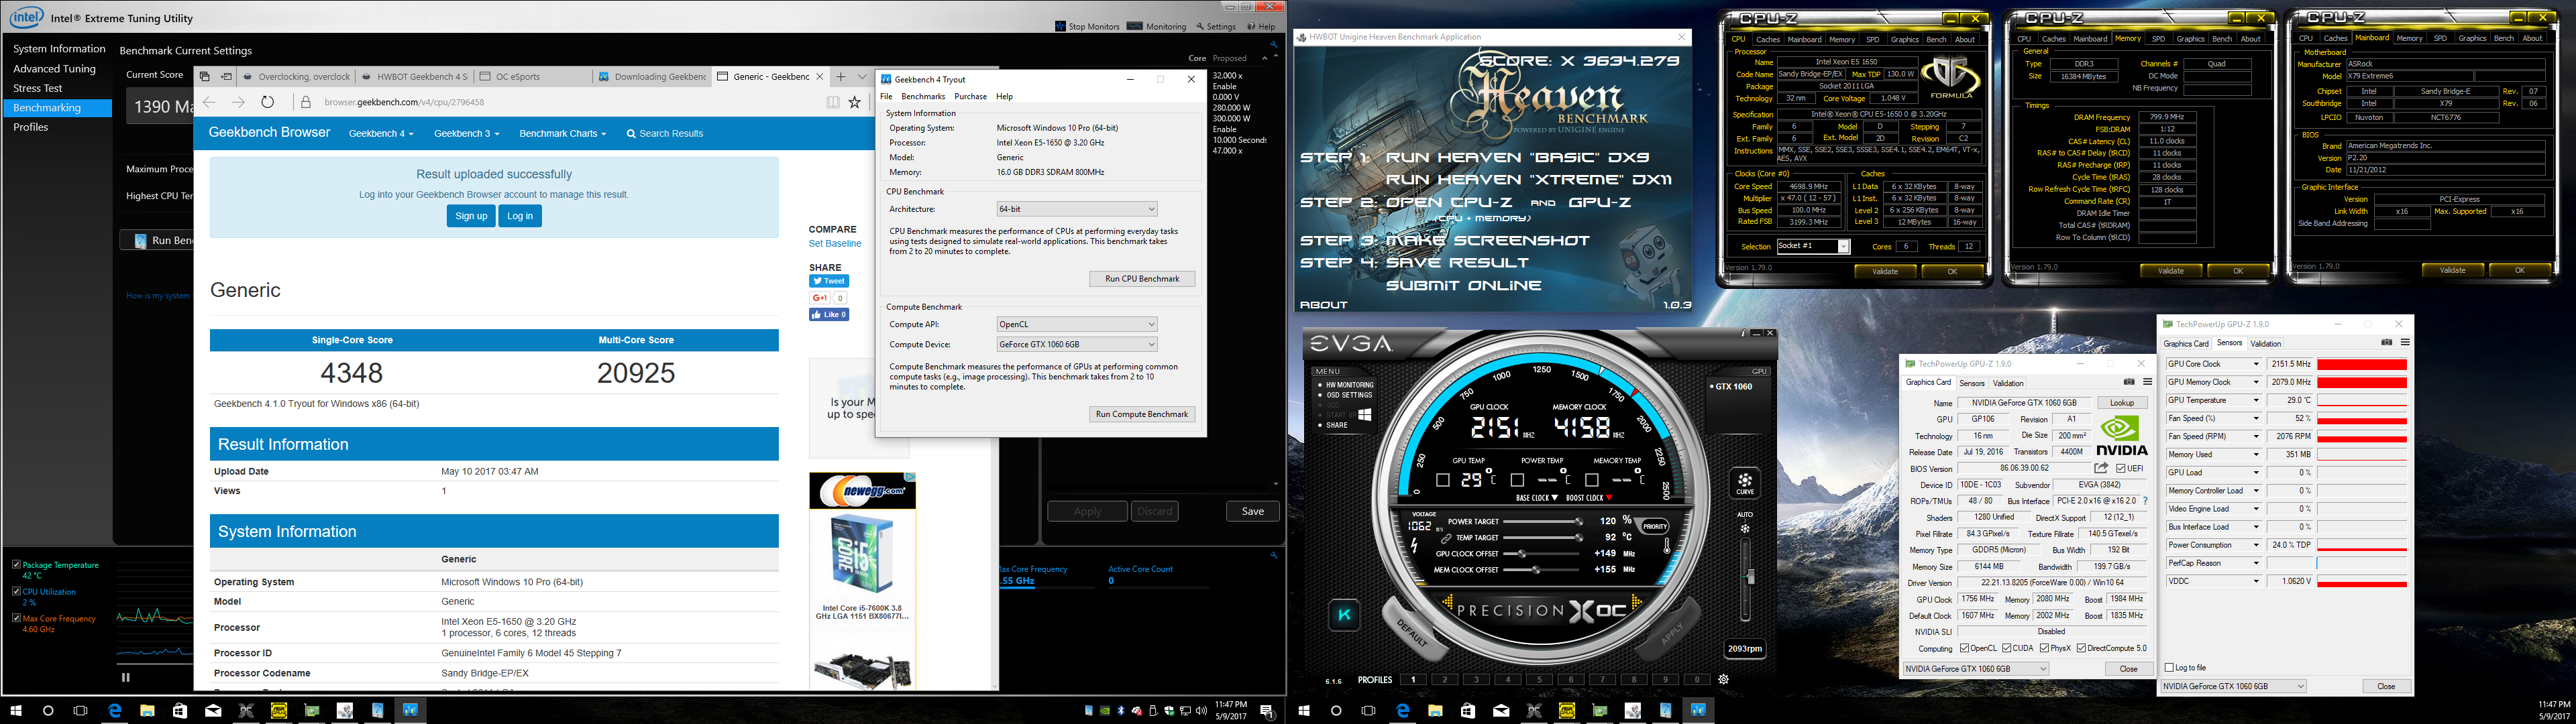Select HW Monitoring in EVGA Precision menu
The image size is (2576, 724).
1351,385
